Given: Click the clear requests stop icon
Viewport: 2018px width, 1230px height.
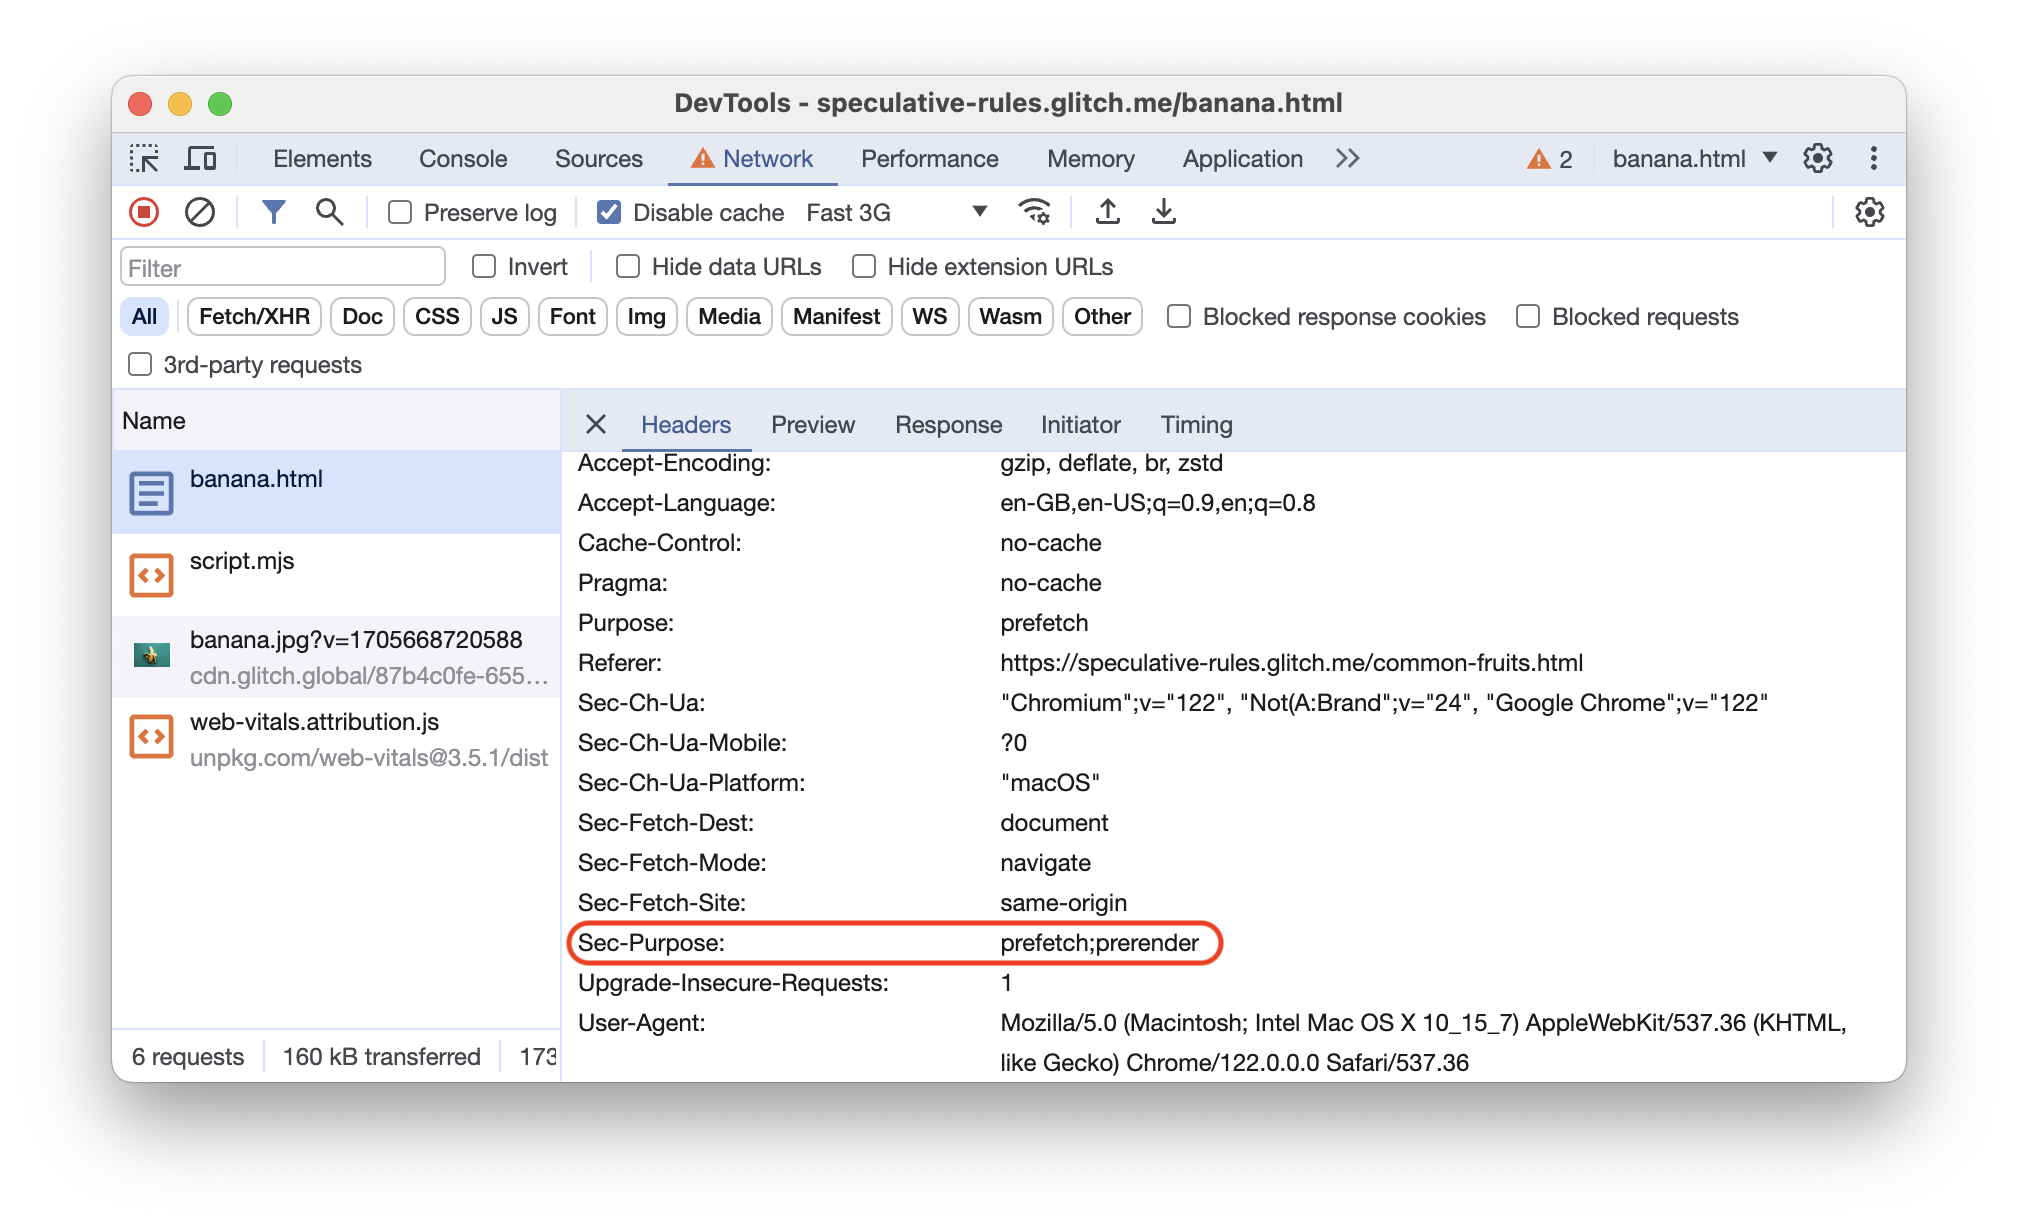Looking at the screenshot, I should [x=197, y=212].
